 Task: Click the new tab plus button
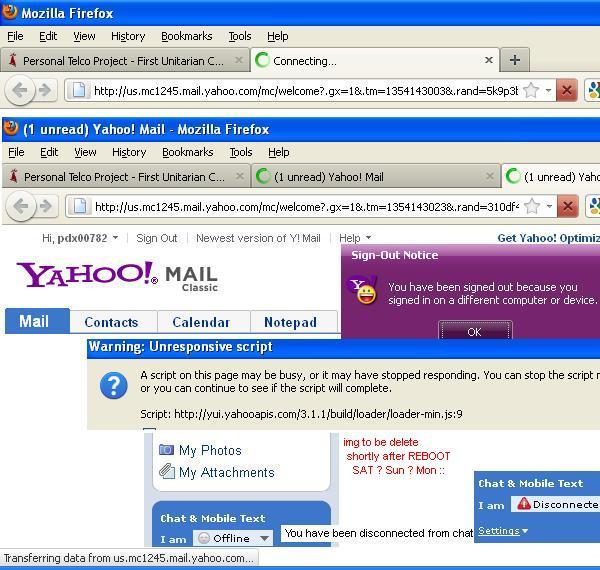pos(514,60)
